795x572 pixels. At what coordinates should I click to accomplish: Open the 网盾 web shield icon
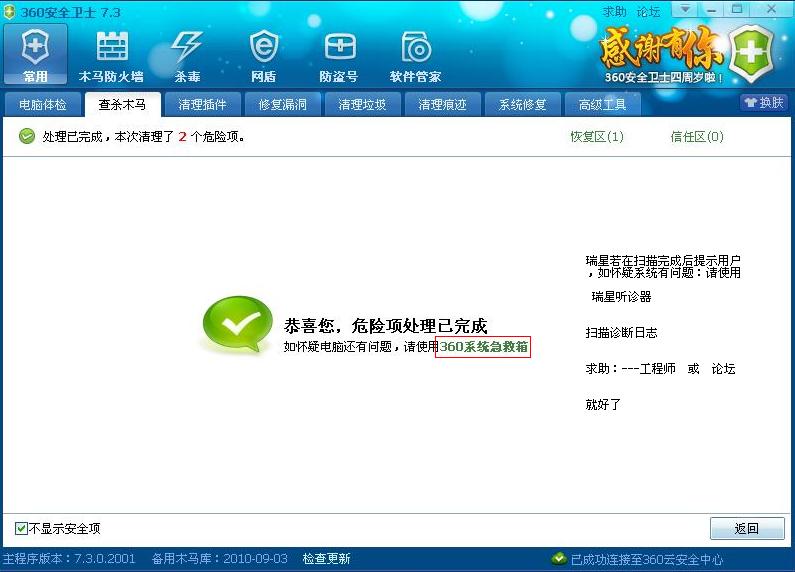click(x=264, y=56)
